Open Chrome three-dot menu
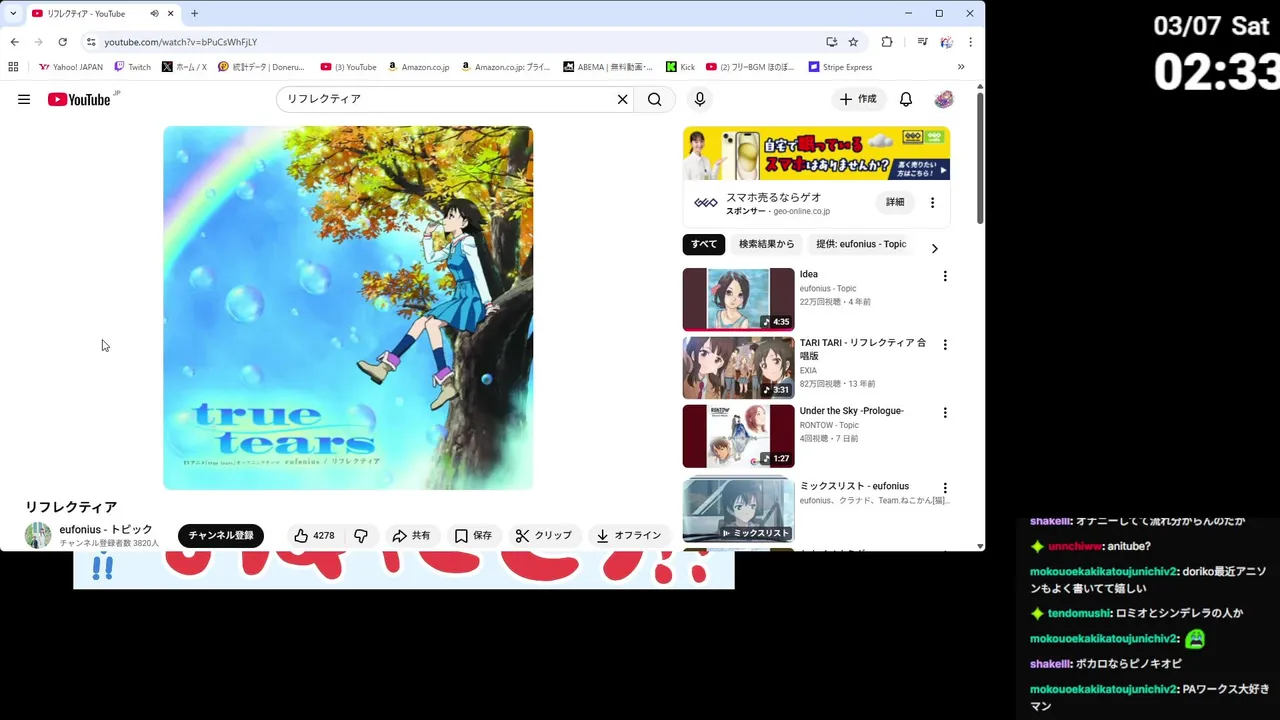 coord(970,42)
